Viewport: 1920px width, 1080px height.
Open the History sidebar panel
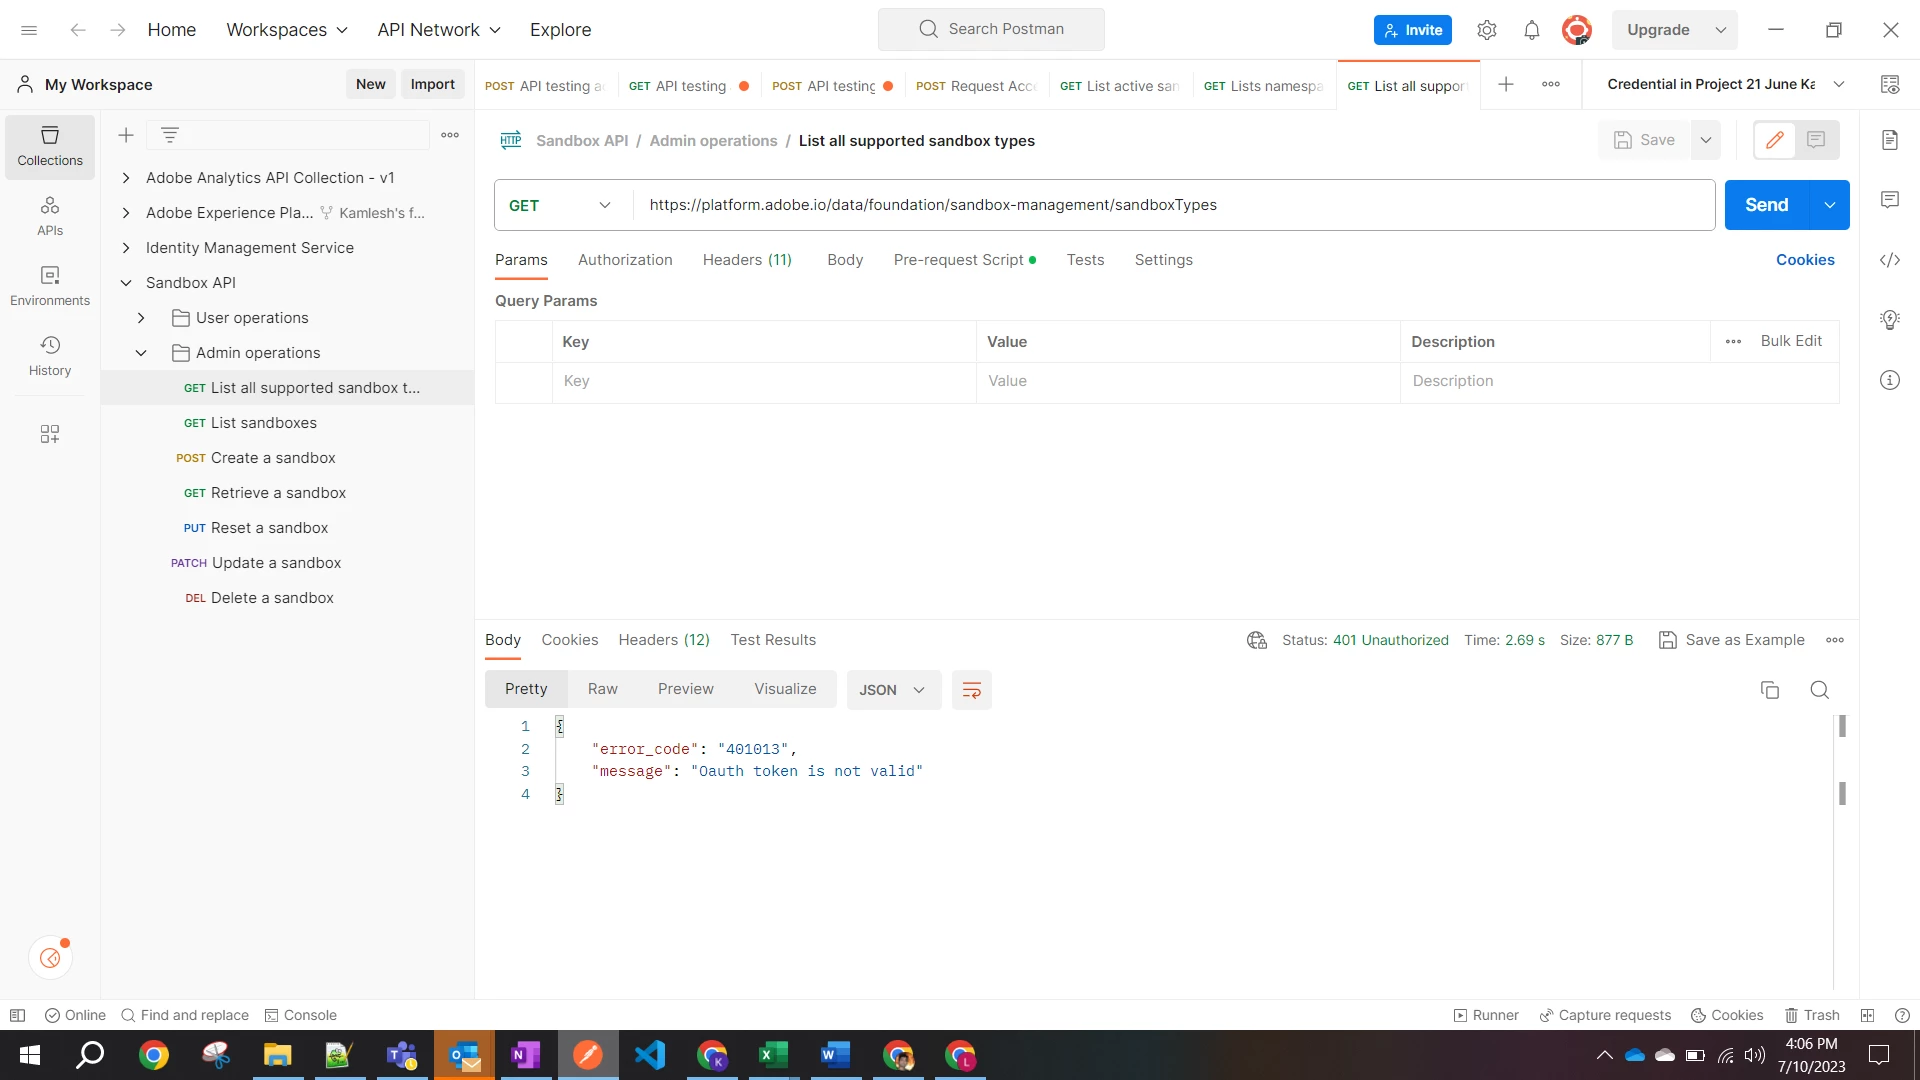50,356
